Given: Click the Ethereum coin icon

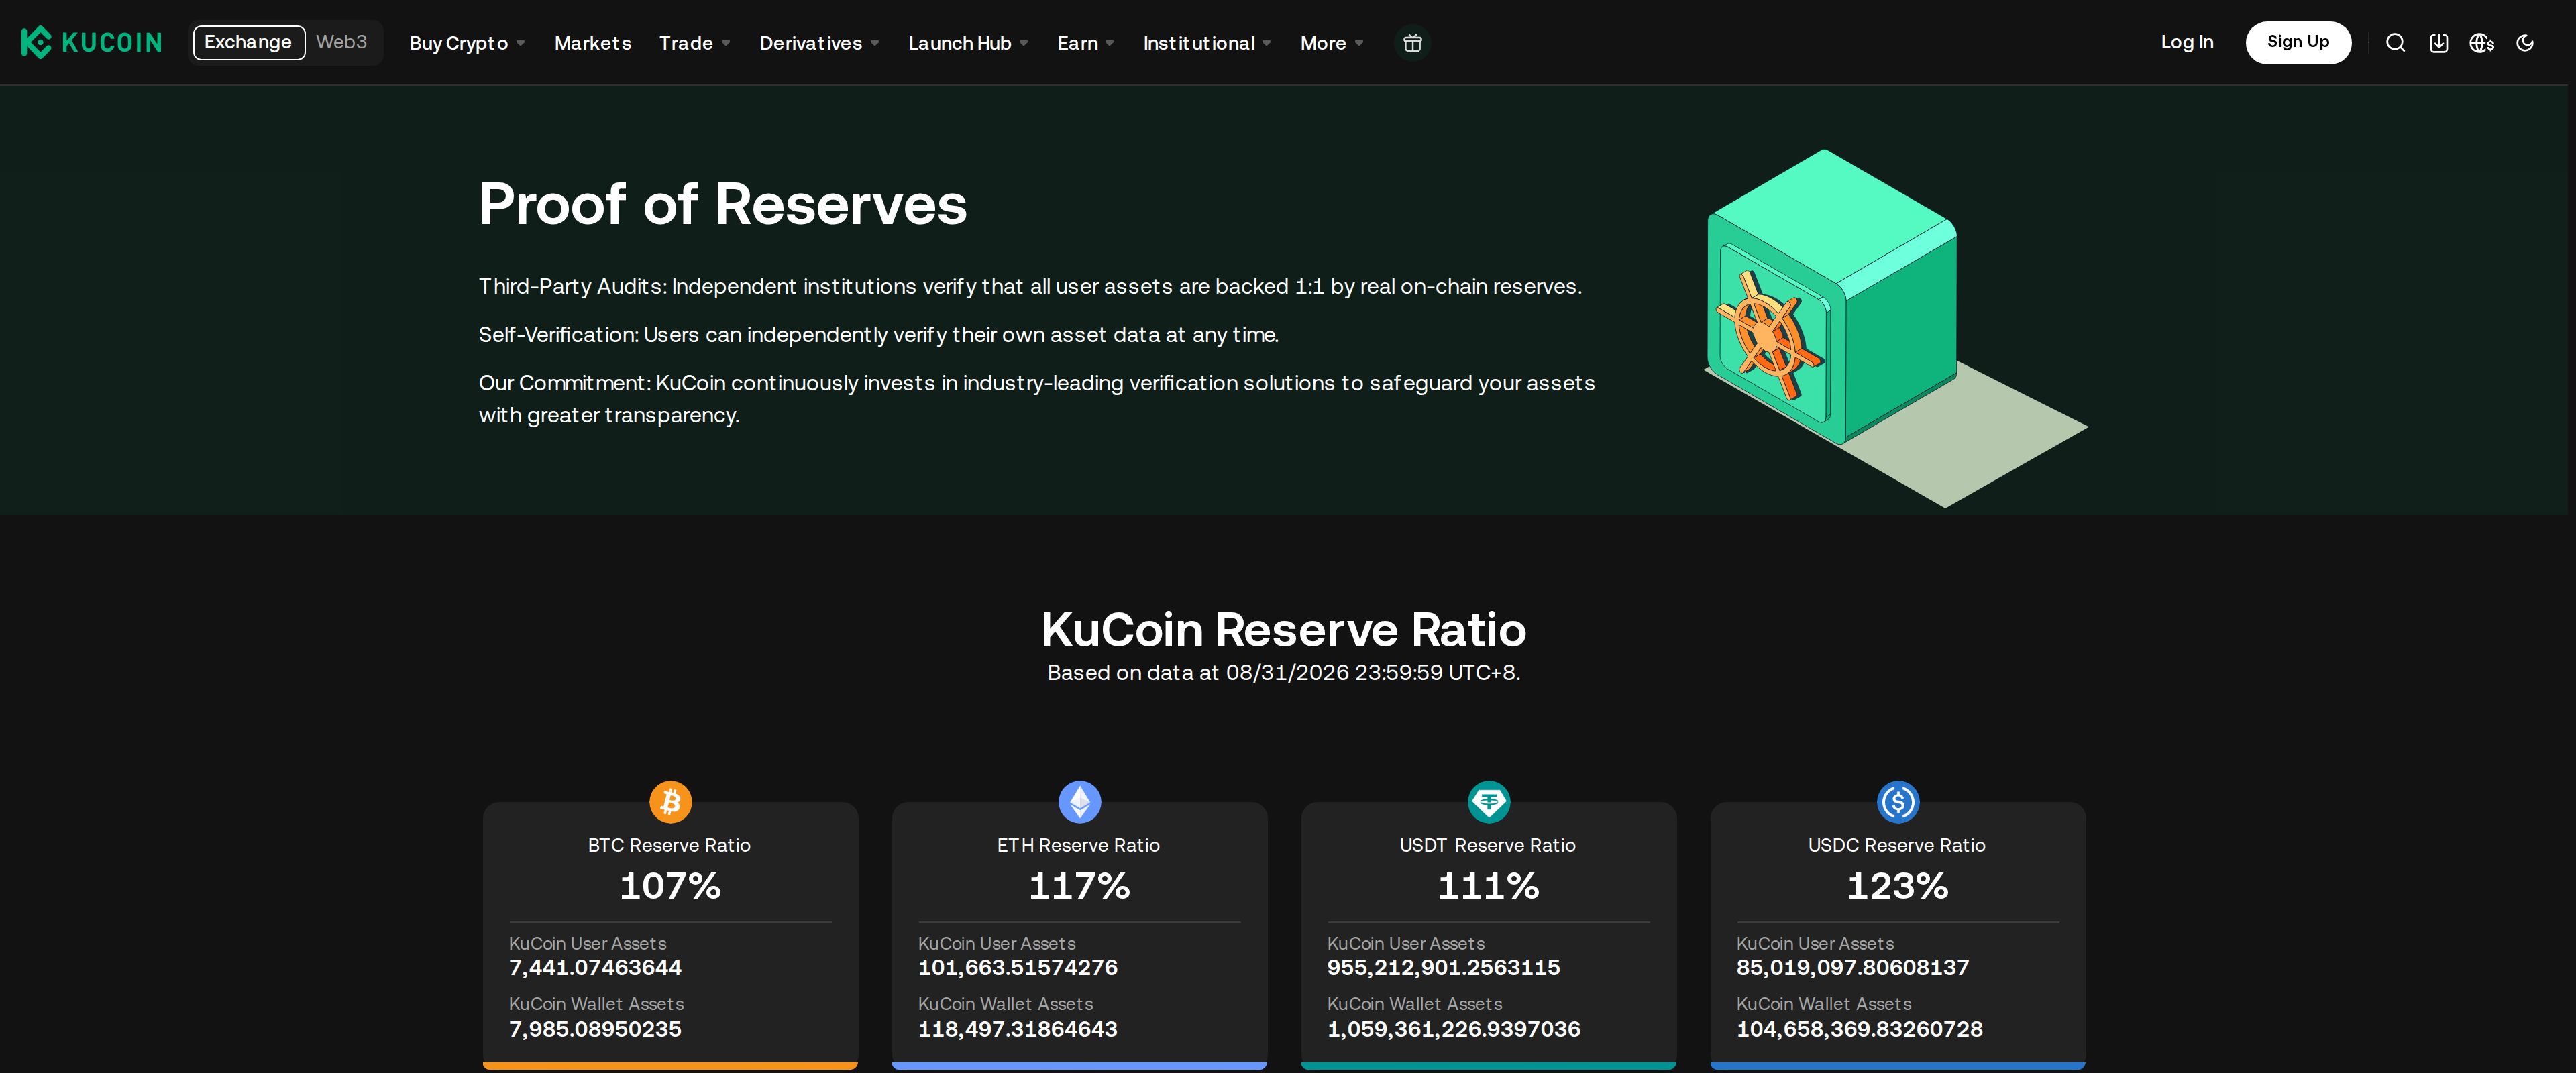Looking at the screenshot, I should coord(1079,801).
